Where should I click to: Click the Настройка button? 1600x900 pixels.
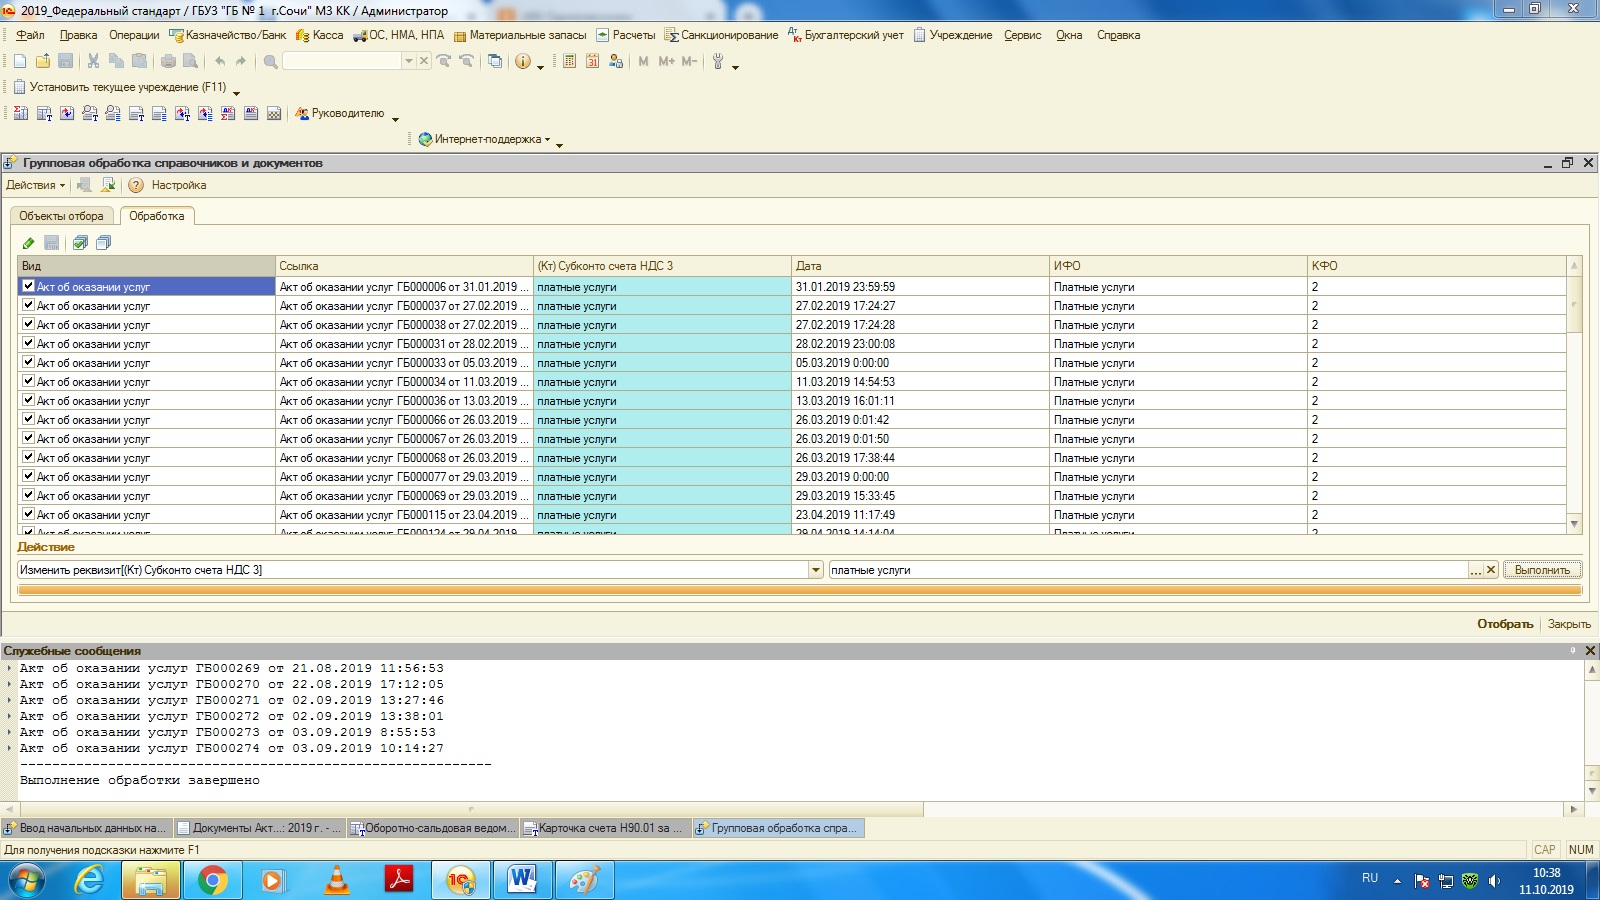click(179, 185)
